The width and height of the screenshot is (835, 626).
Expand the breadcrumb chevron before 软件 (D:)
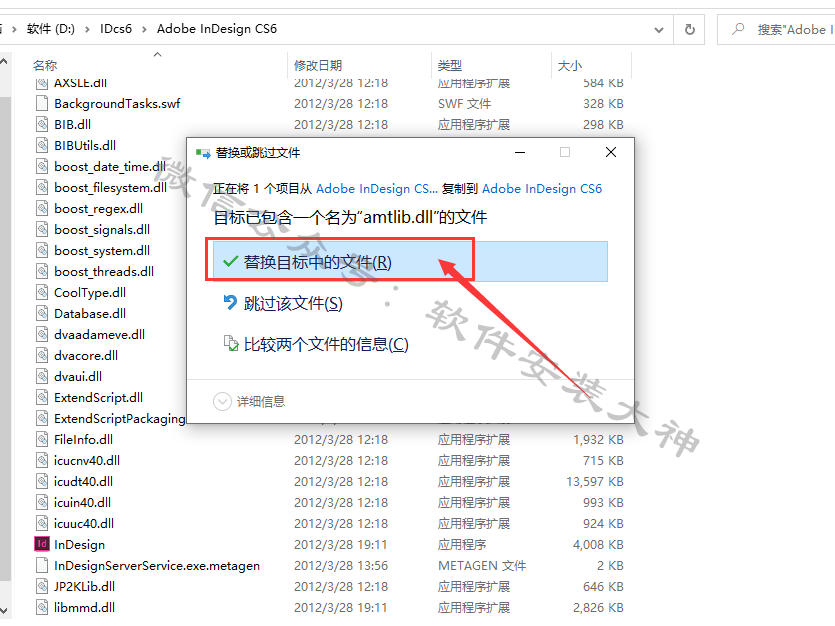14,29
